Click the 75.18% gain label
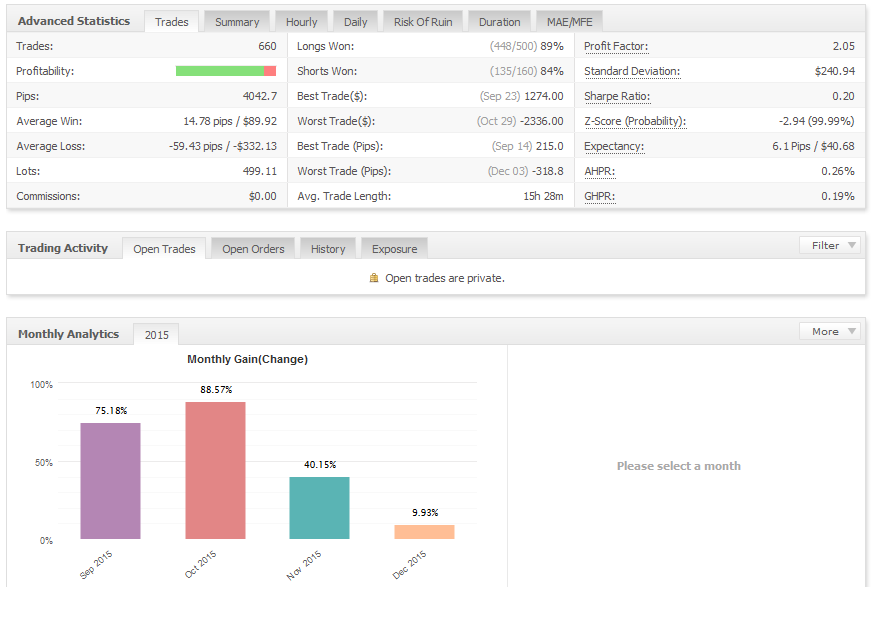This screenshot has width=877, height=617. (x=111, y=411)
